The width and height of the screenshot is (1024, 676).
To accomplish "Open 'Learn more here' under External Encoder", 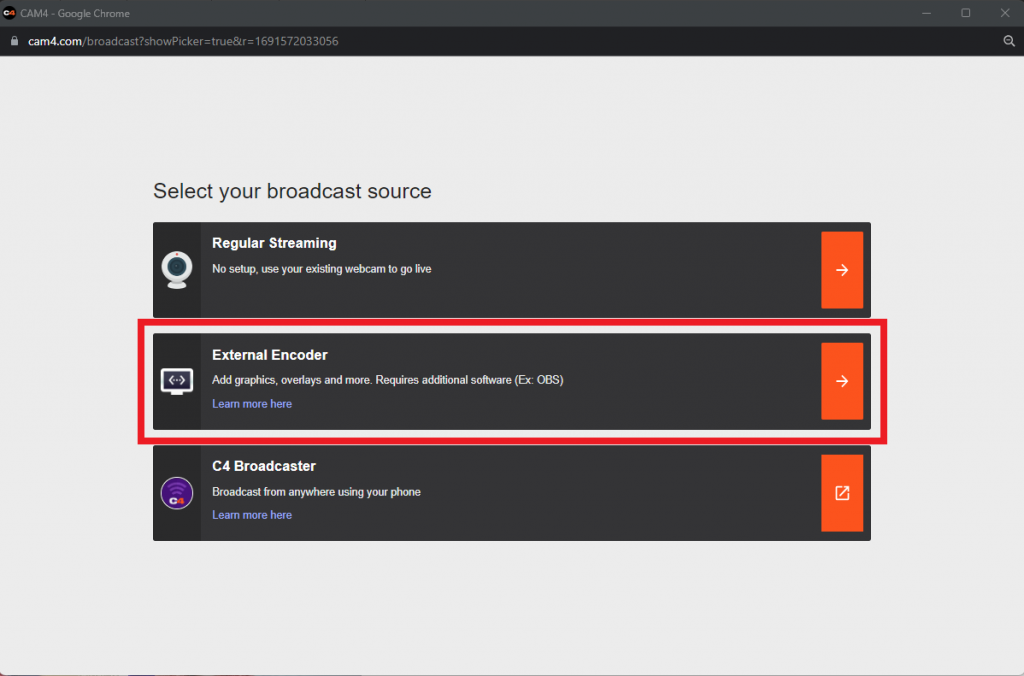I will (252, 404).
